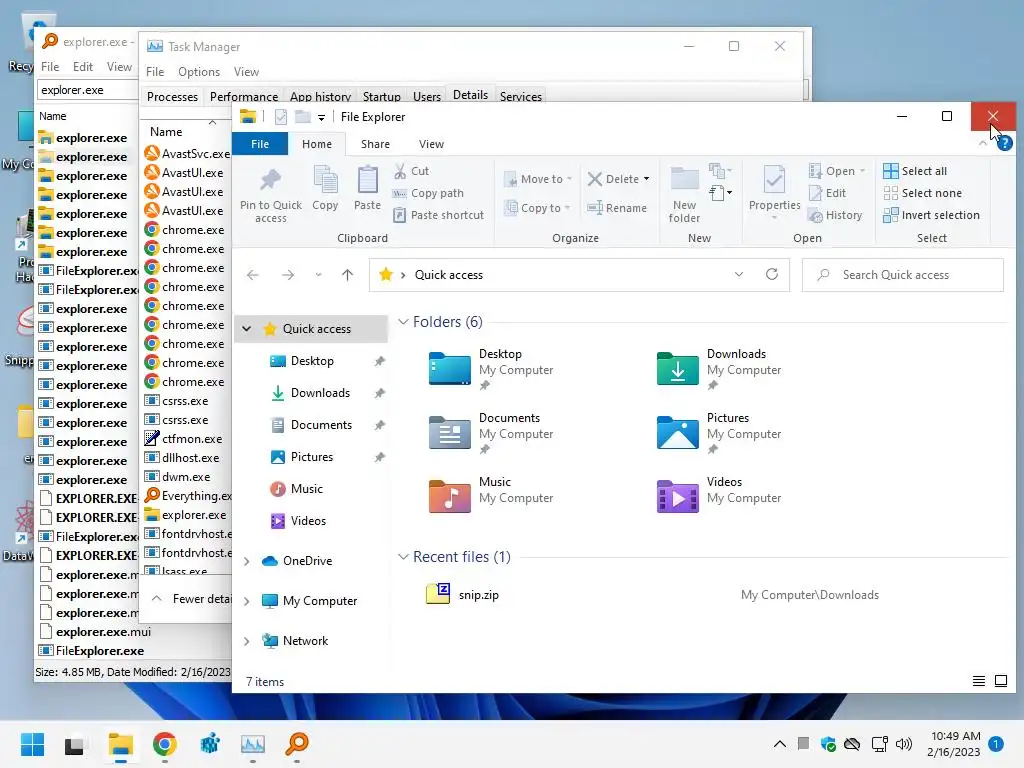Click Everything search box containing explorer.exe
This screenshot has height=768, width=1024.
88,90
